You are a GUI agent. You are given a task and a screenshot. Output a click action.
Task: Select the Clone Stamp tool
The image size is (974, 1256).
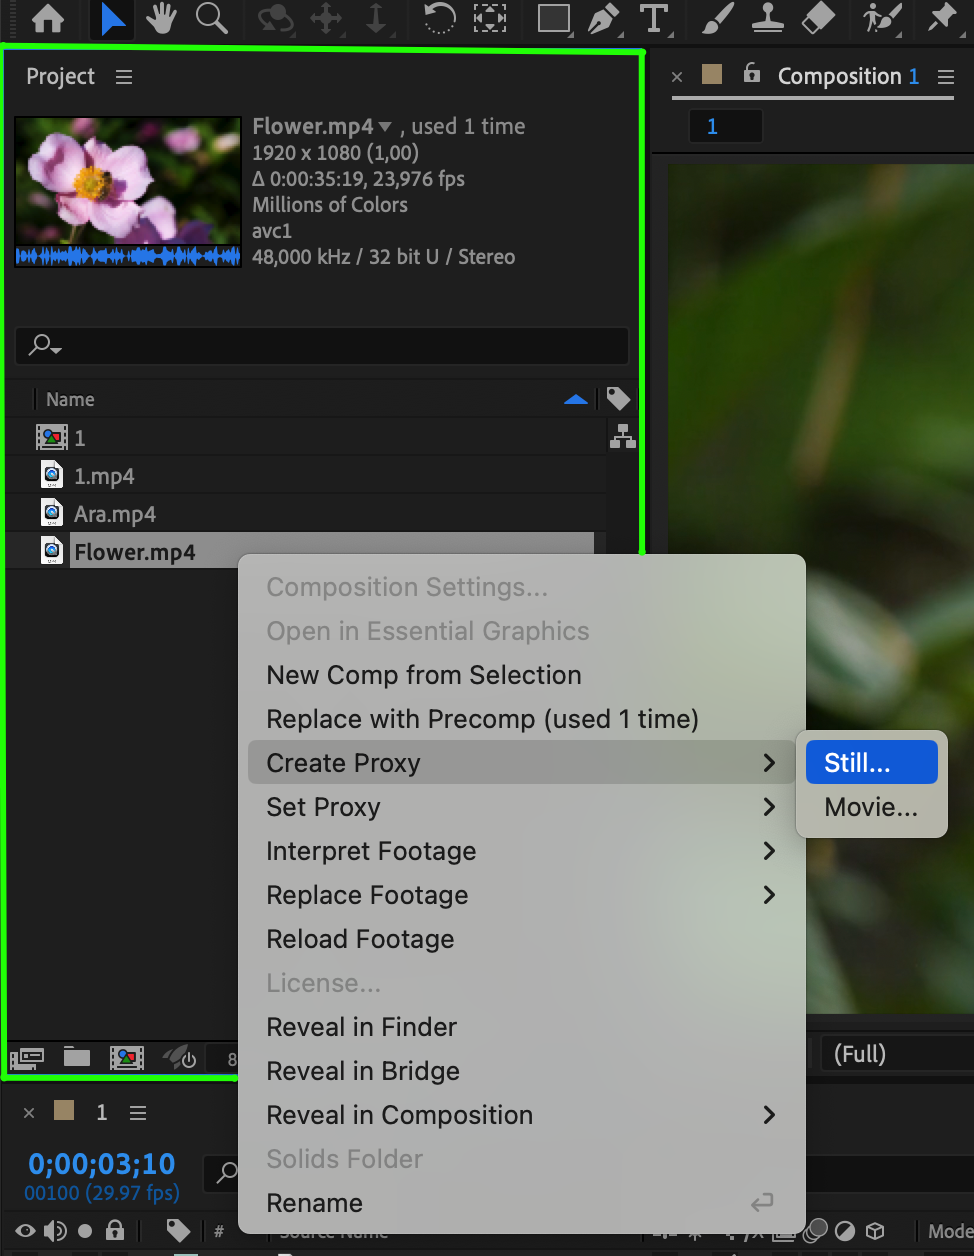click(x=768, y=18)
